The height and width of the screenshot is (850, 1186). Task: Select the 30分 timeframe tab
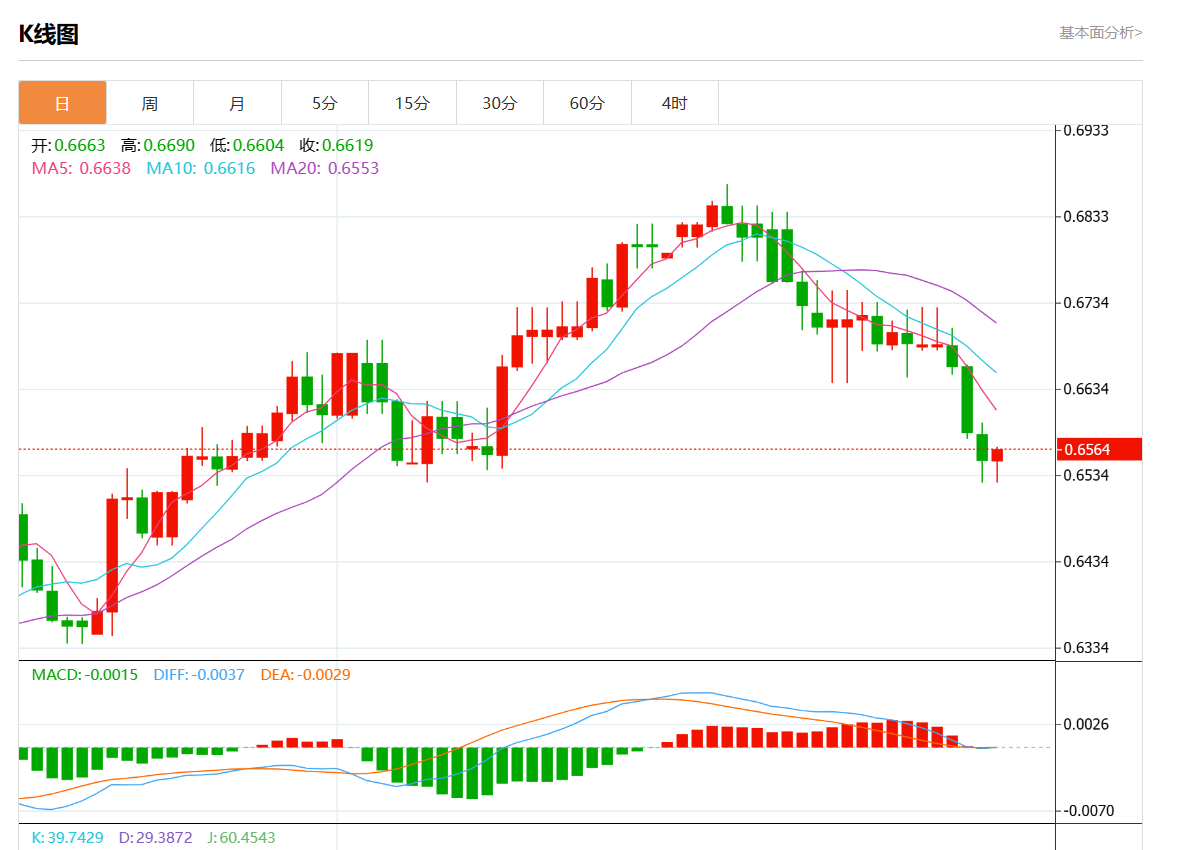(x=499, y=103)
